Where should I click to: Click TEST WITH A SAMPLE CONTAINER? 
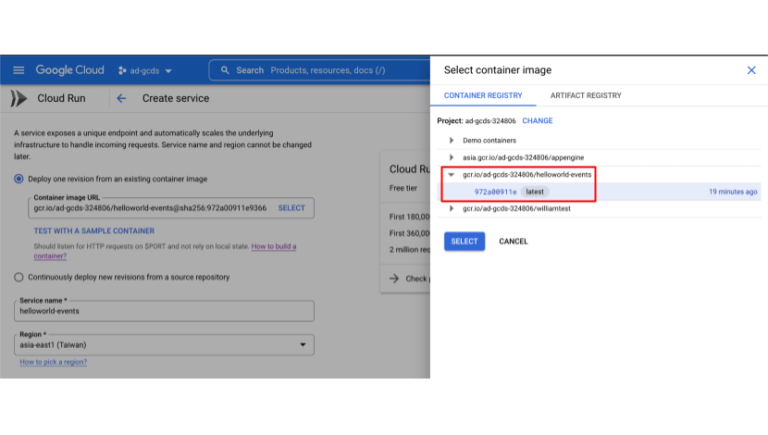click(94, 231)
